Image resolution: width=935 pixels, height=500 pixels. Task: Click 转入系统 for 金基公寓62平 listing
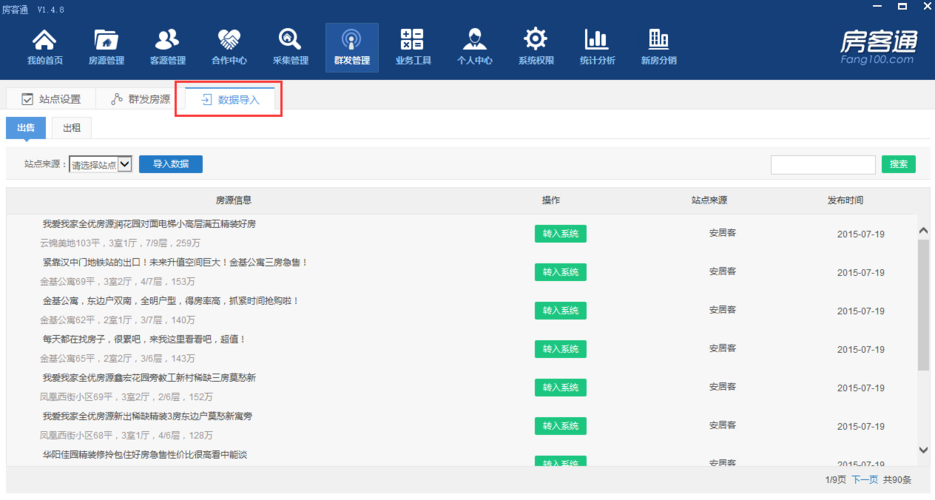tap(561, 310)
